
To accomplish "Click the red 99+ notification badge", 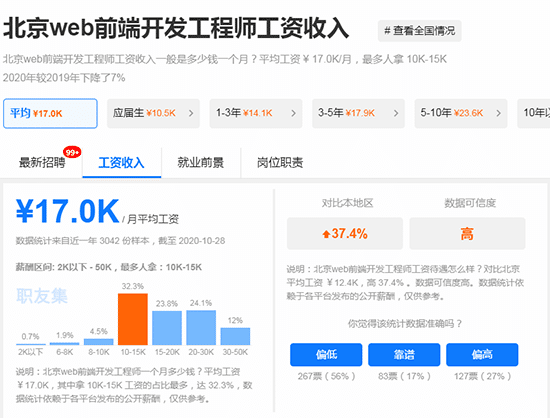I will [x=72, y=153].
